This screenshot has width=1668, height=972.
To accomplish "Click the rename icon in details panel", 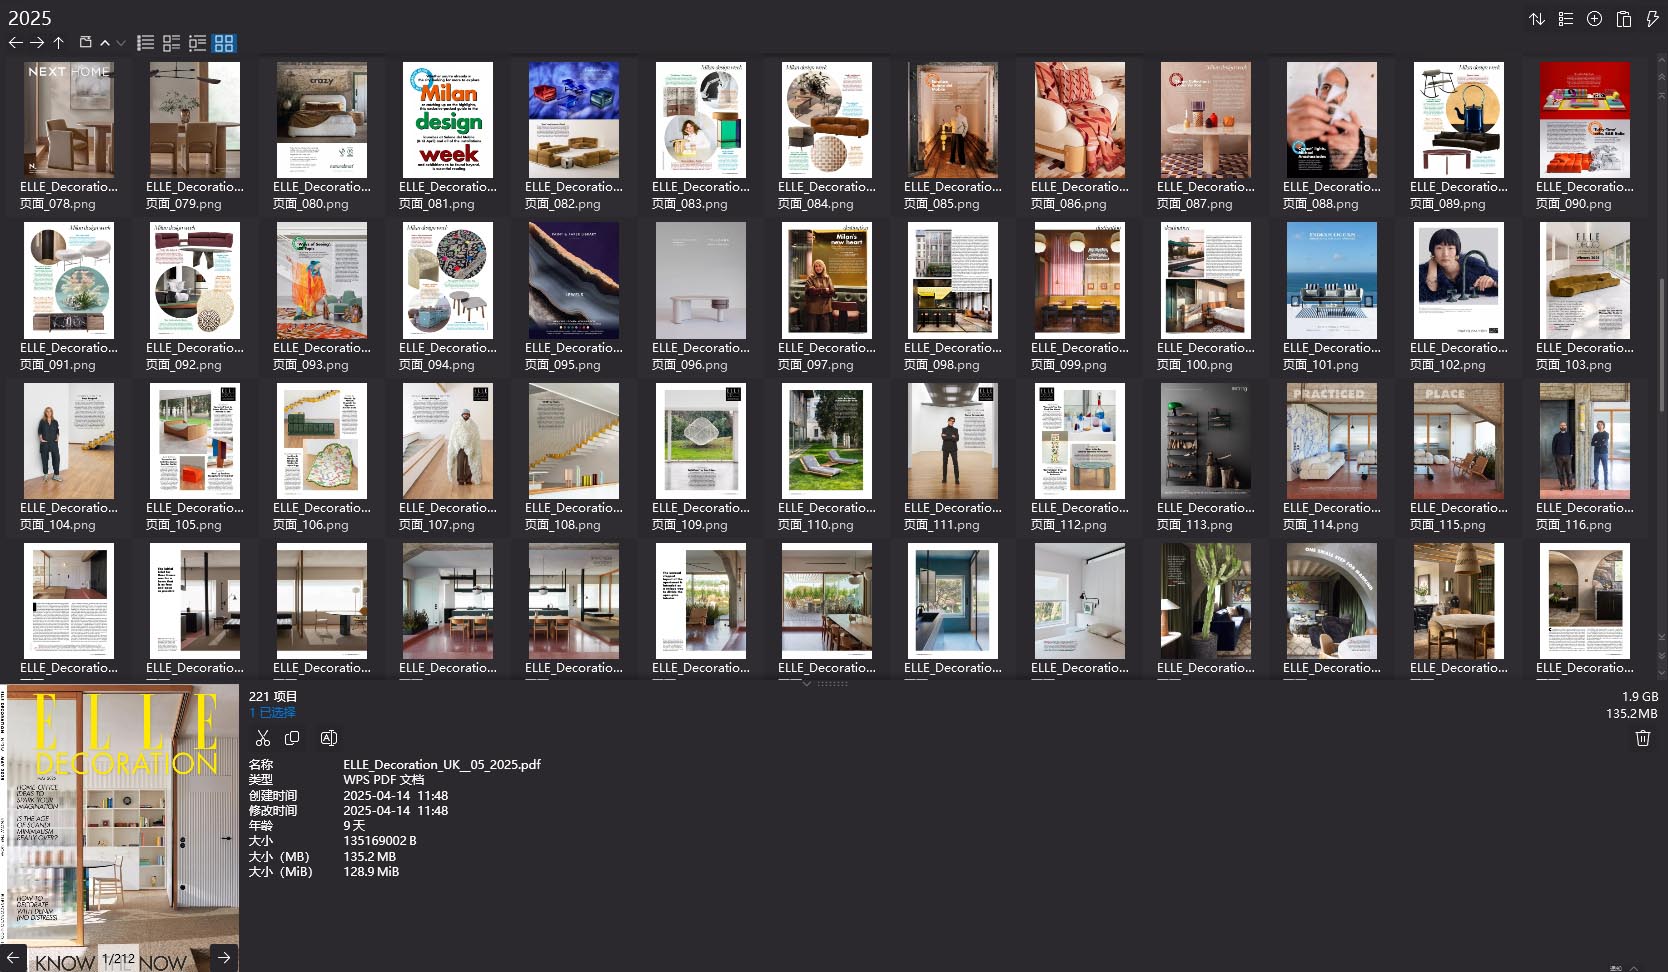I will click(328, 738).
